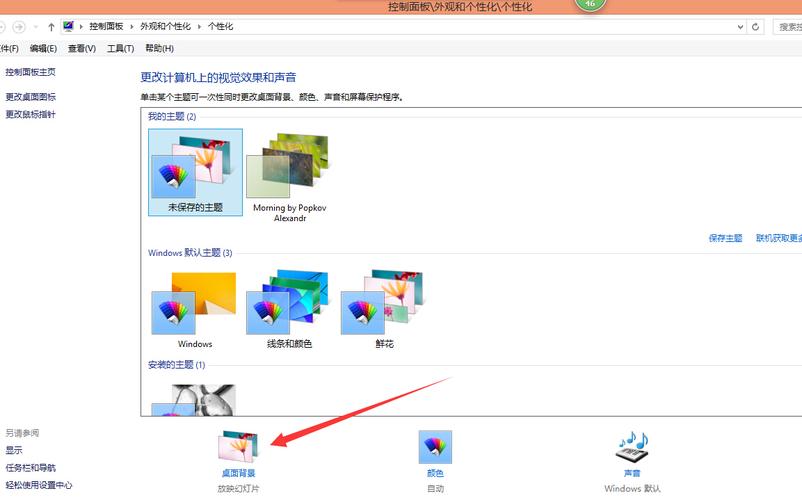Screen dimensions: 802x500
Task: Open the Sounds (声音) settings icon
Action: pos(632,447)
